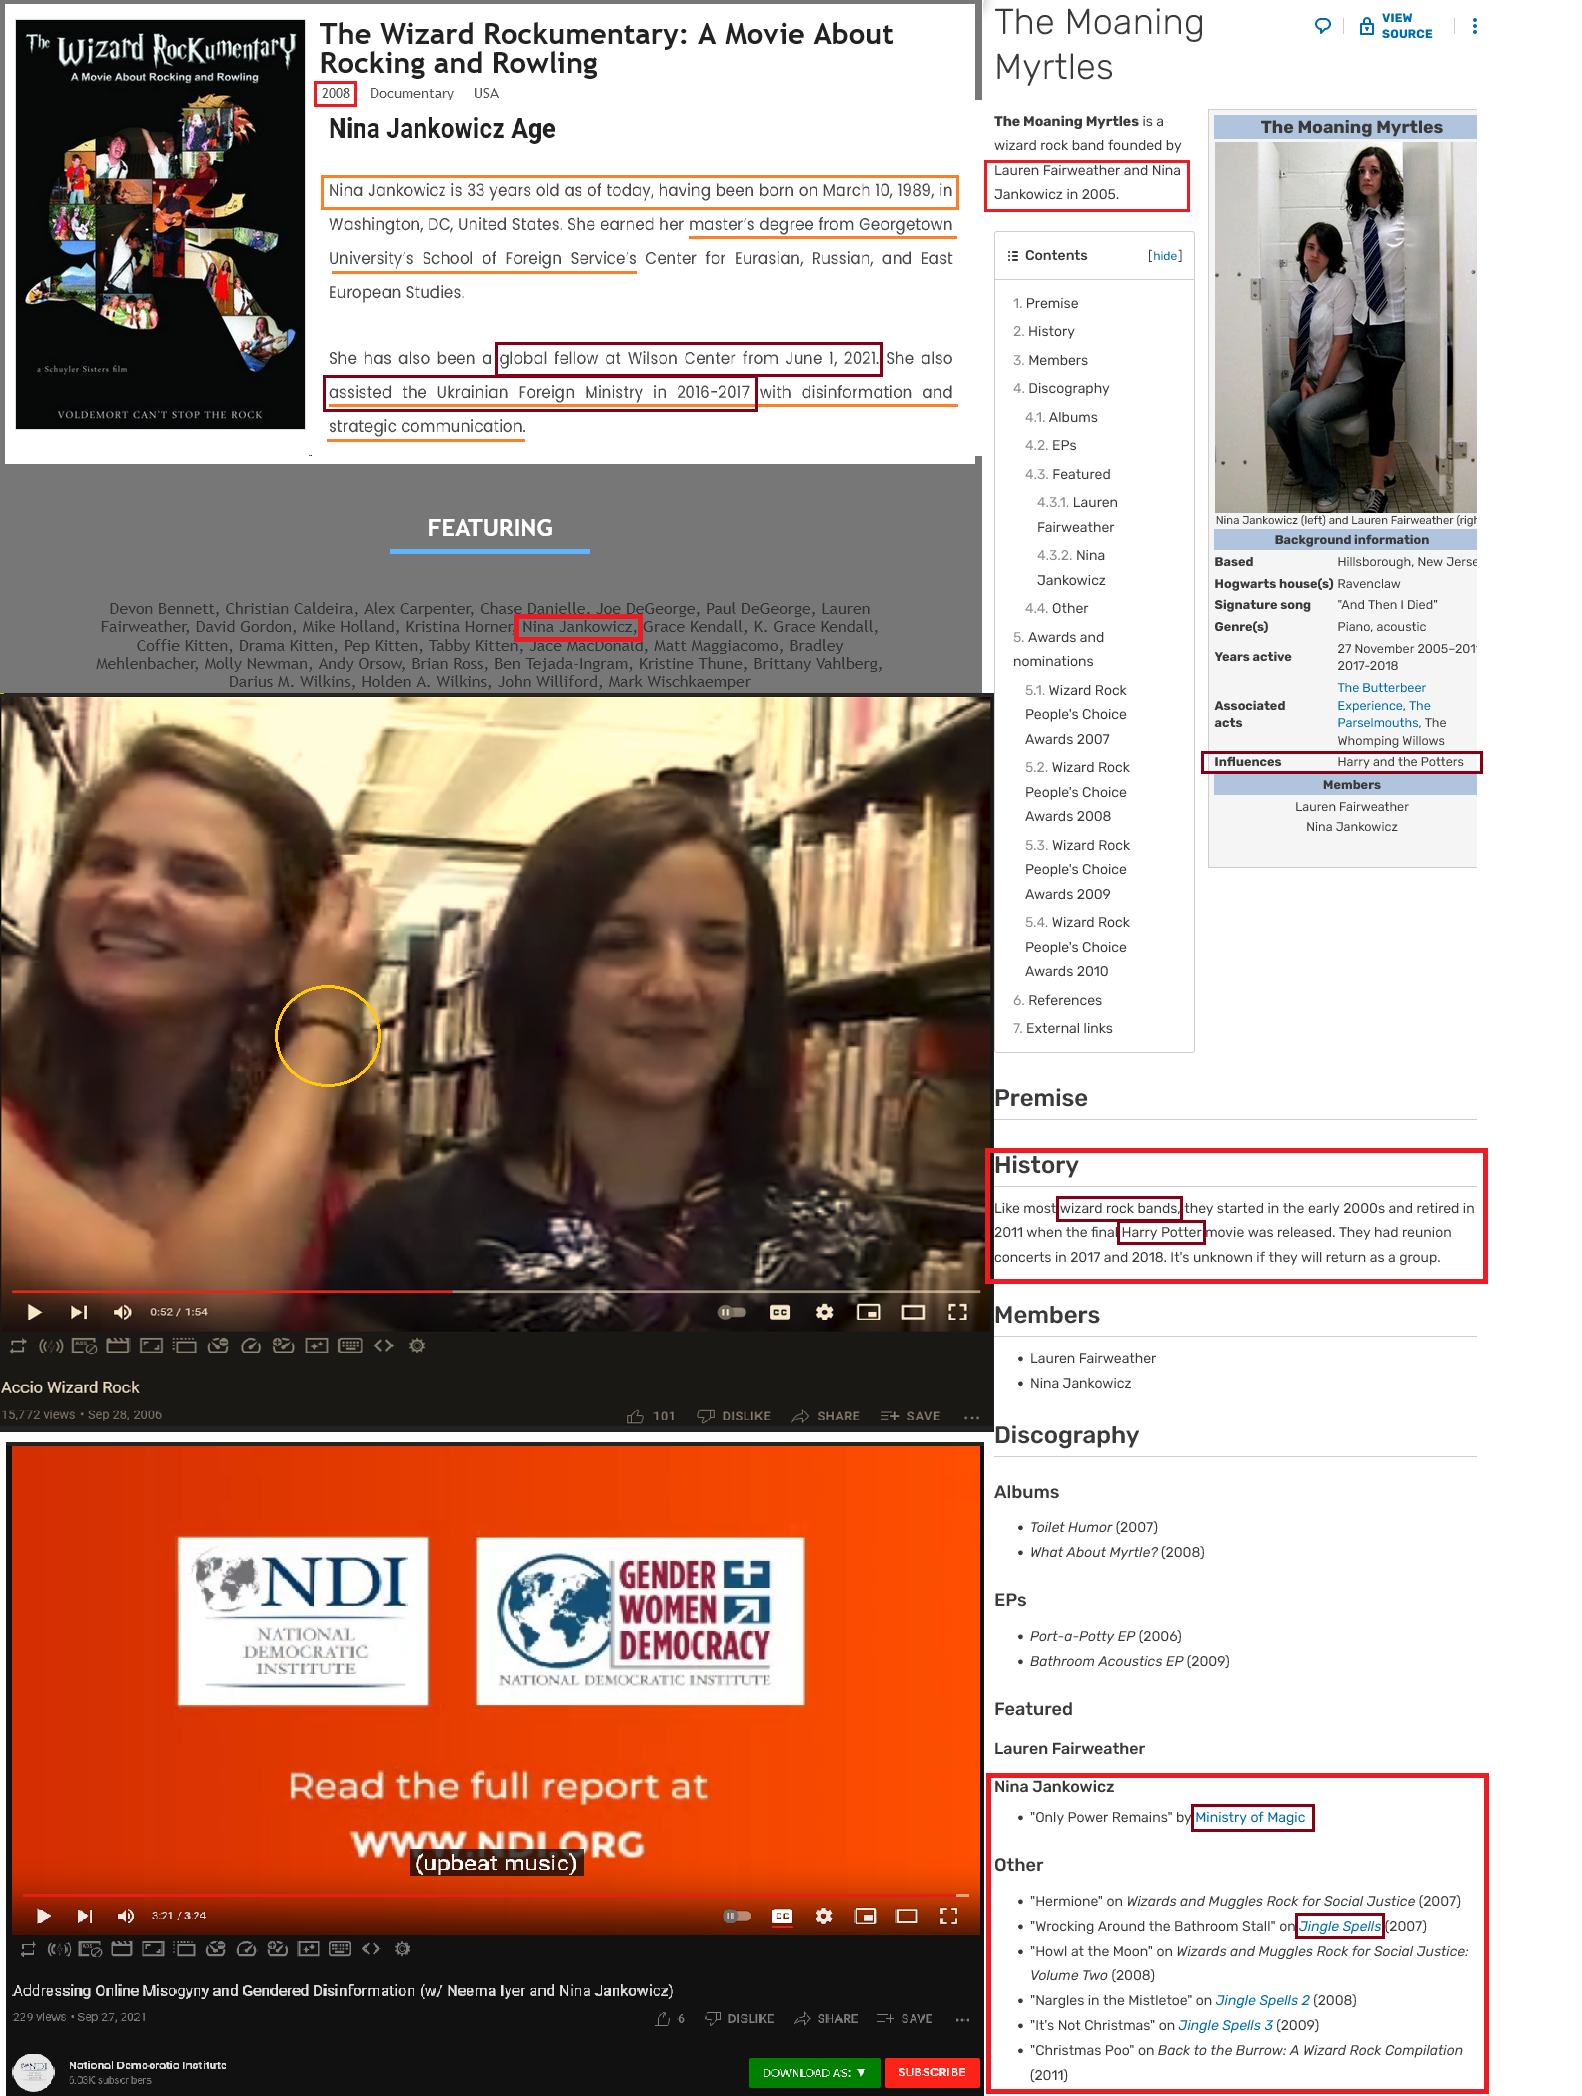Open Jingle Spells 2 link
This screenshot has height=2096, width=1582.
coord(1262,2000)
